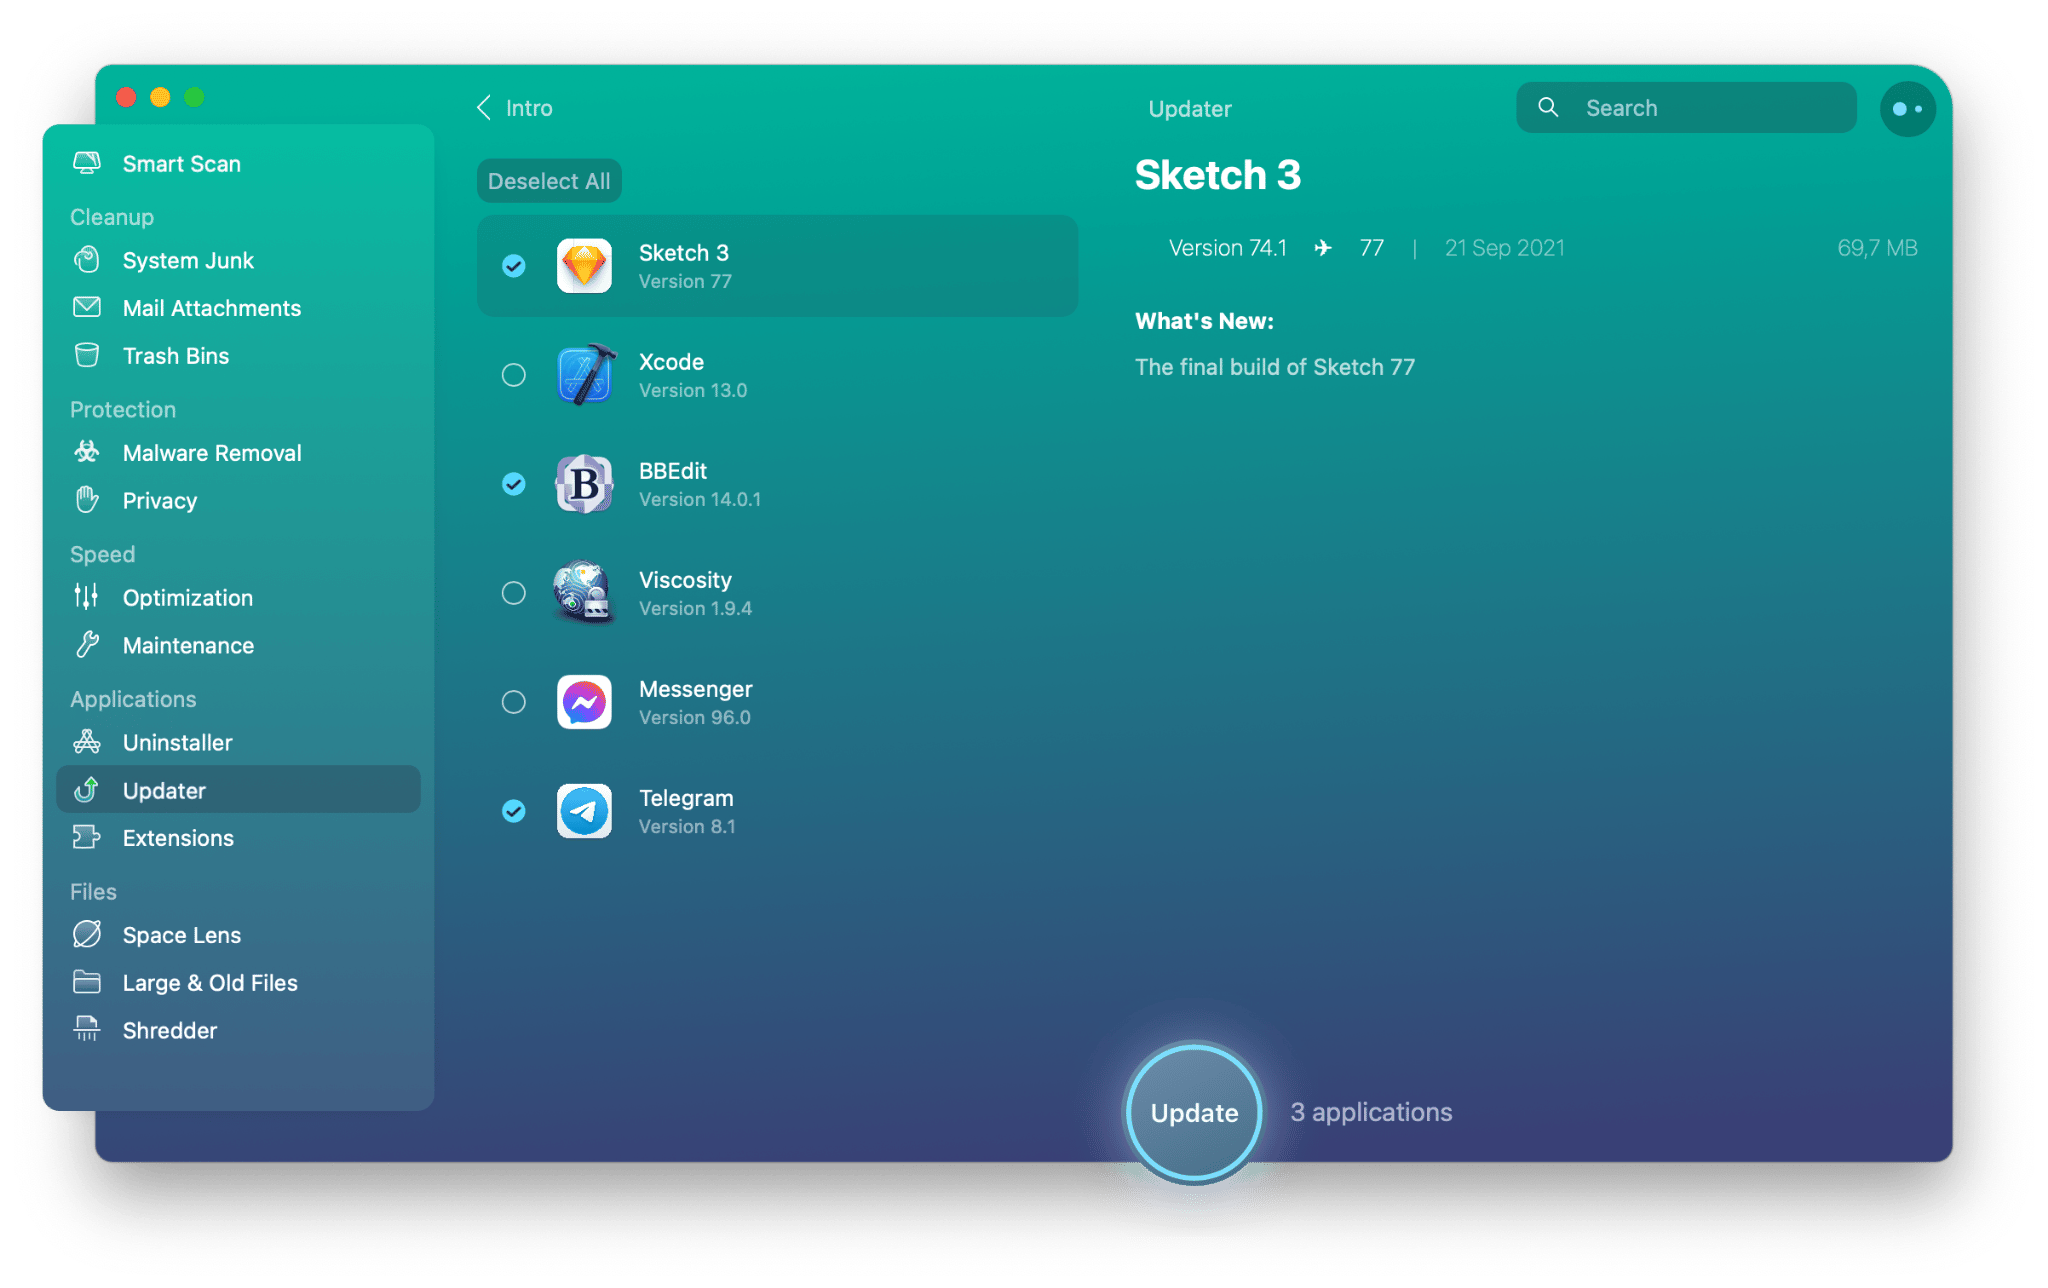Select the Viscosity update checkbox
Screen dimensions: 2048x1288
pos(513,593)
